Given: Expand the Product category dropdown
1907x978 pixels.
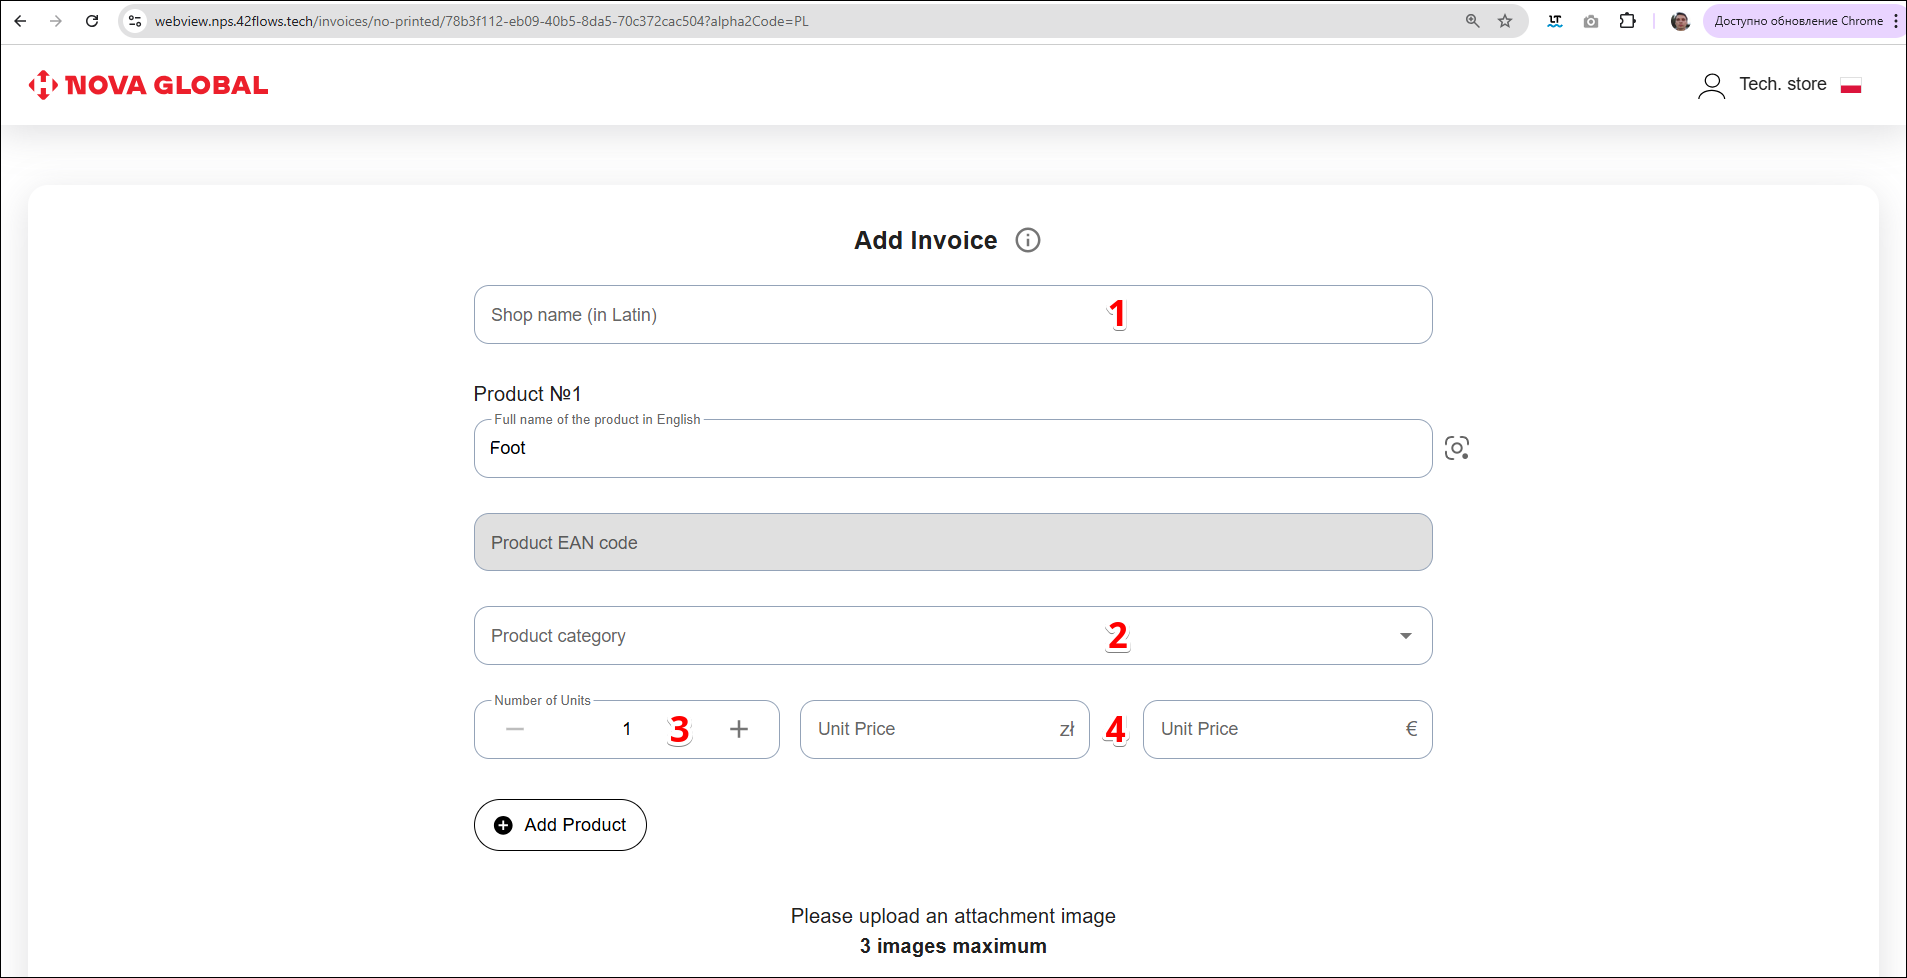Looking at the screenshot, I should pyautogui.click(x=1405, y=636).
